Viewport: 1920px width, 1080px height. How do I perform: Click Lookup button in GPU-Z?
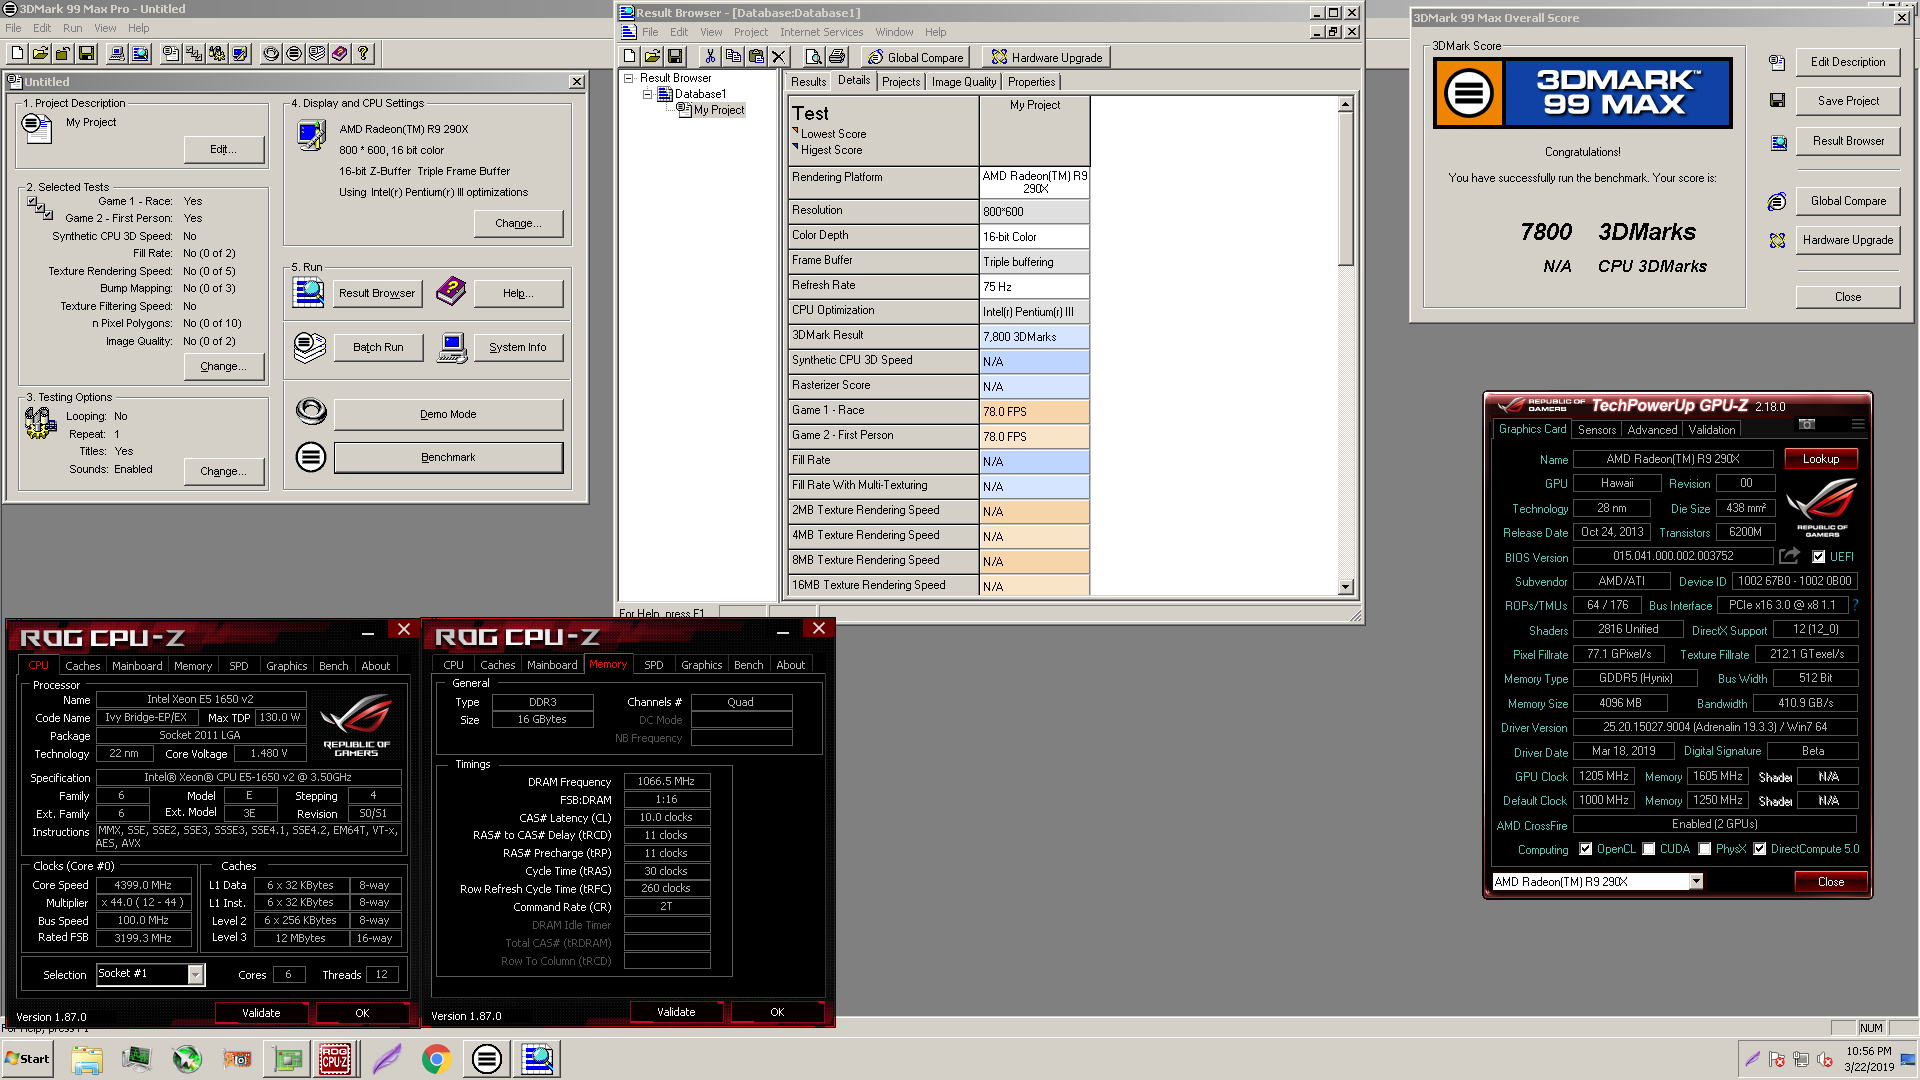coord(1821,459)
